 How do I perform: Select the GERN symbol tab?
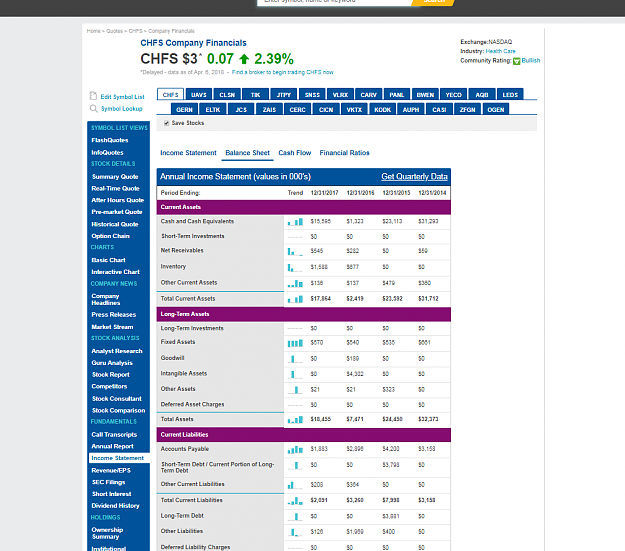click(184, 109)
